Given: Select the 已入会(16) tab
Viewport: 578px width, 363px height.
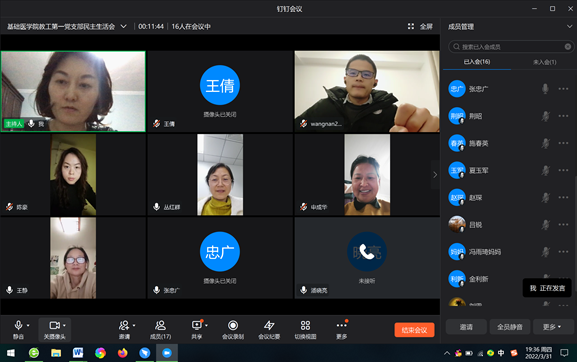Looking at the screenshot, I should click(477, 62).
